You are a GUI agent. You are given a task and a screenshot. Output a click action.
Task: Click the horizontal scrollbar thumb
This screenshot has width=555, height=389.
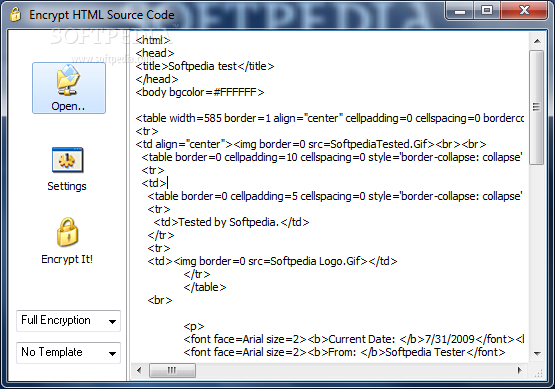coord(172,371)
